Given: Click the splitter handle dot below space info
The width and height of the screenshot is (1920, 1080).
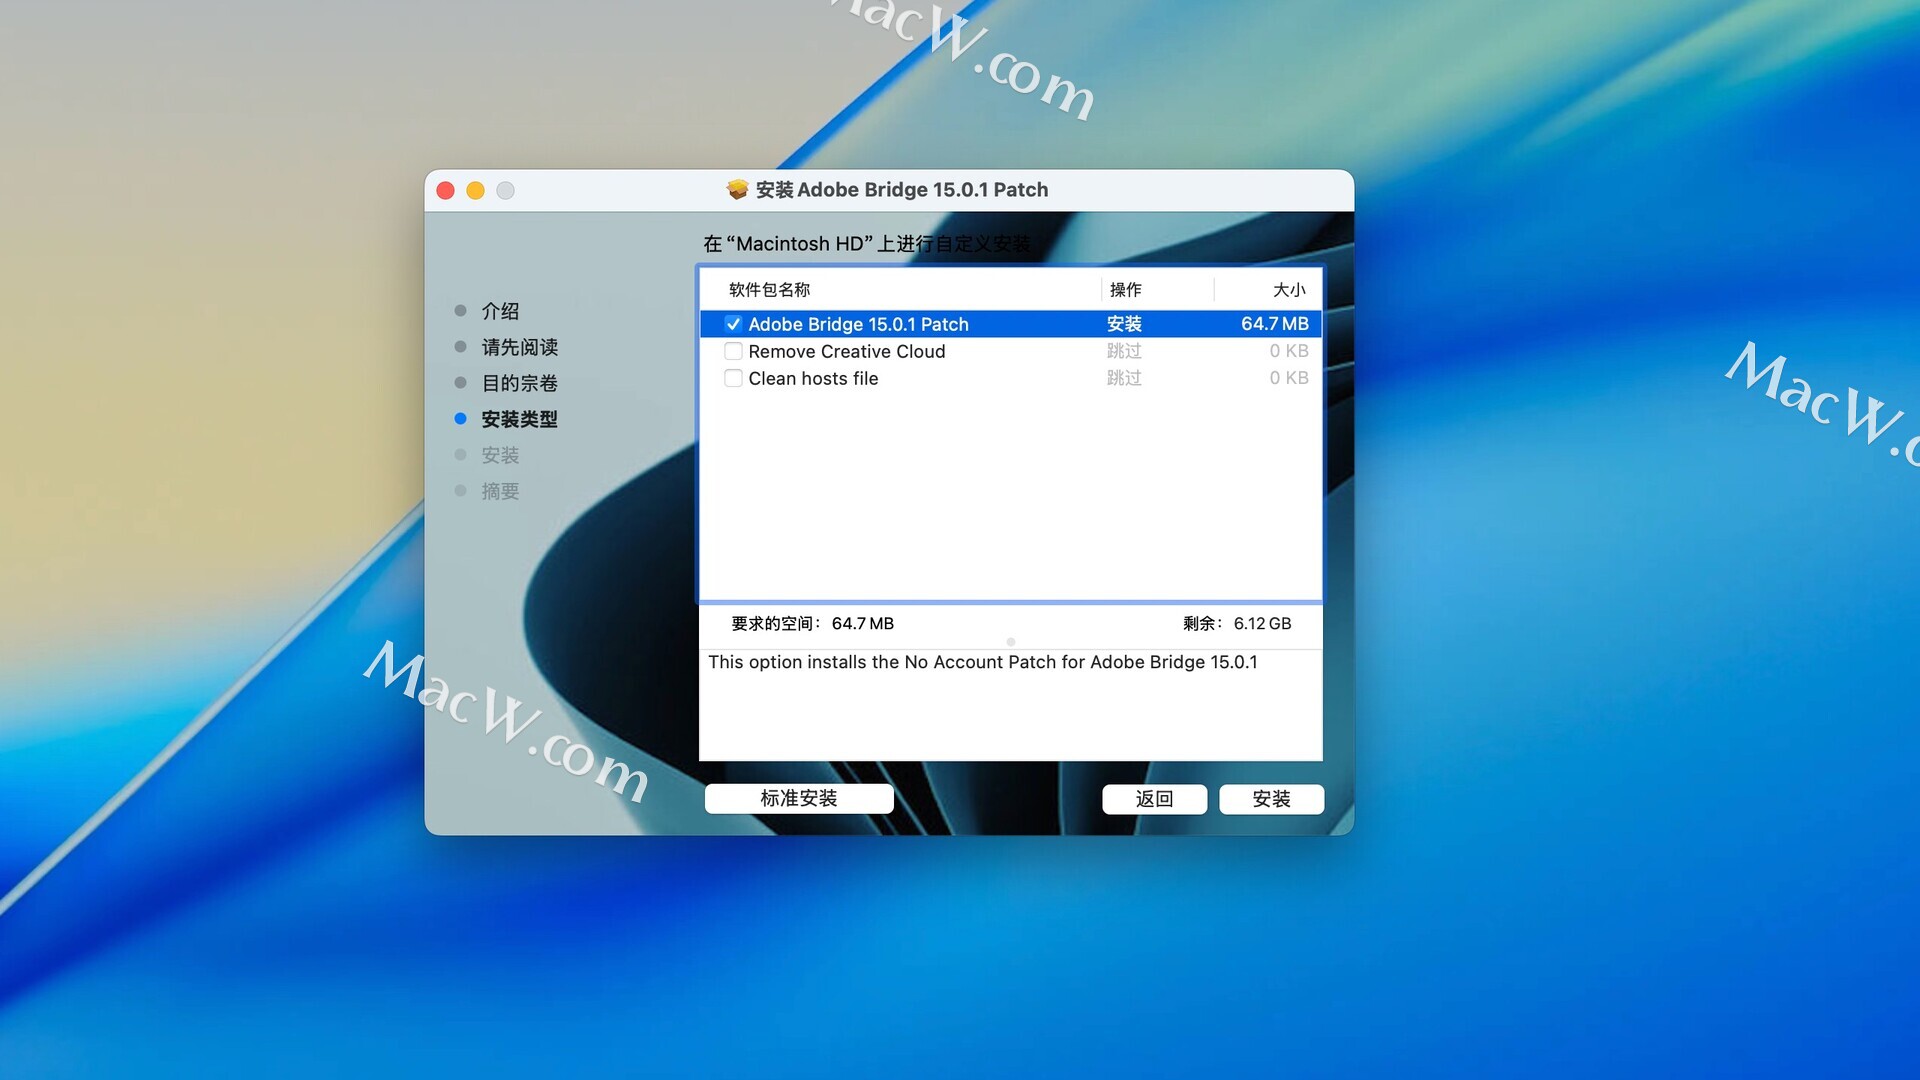Looking at the screenshot, I should 1011,642.
